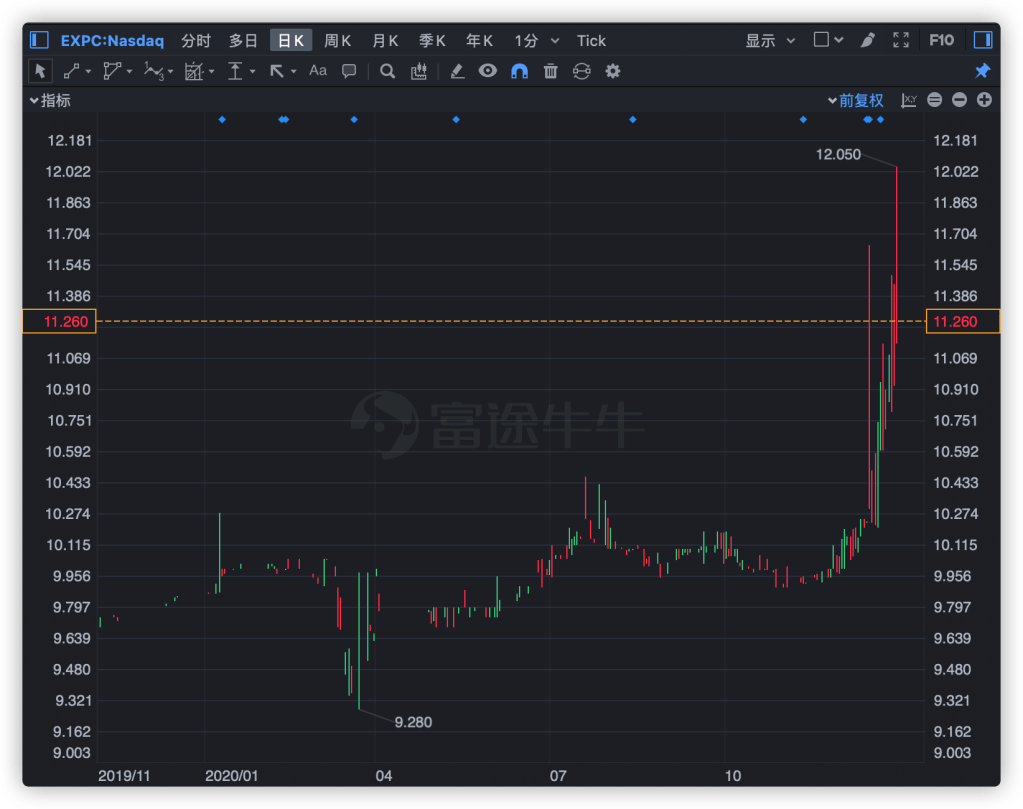The image size is (1023, 809).
Task: Click the magnifier search icon
Action: [x=388, y=71]
